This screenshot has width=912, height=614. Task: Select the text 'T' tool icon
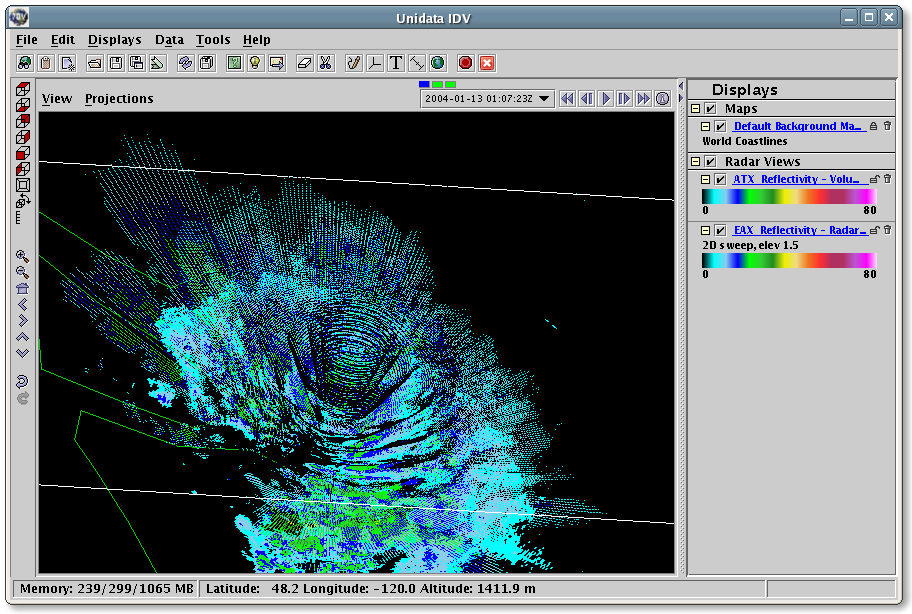click(x=396, y=63)
